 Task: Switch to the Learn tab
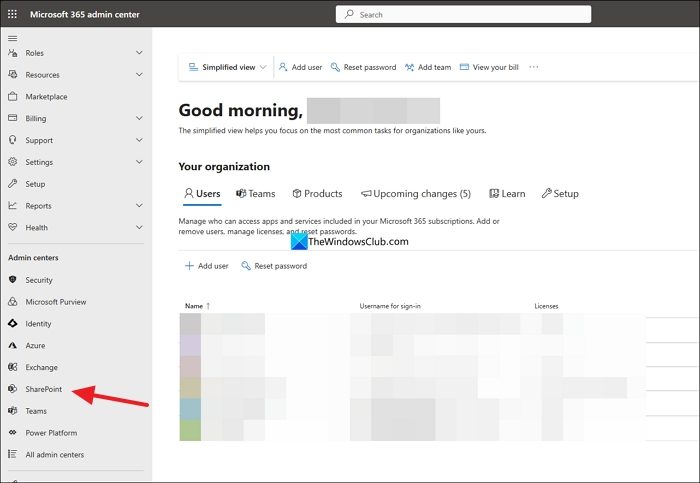pyautogui.click(x=507, y=194)
